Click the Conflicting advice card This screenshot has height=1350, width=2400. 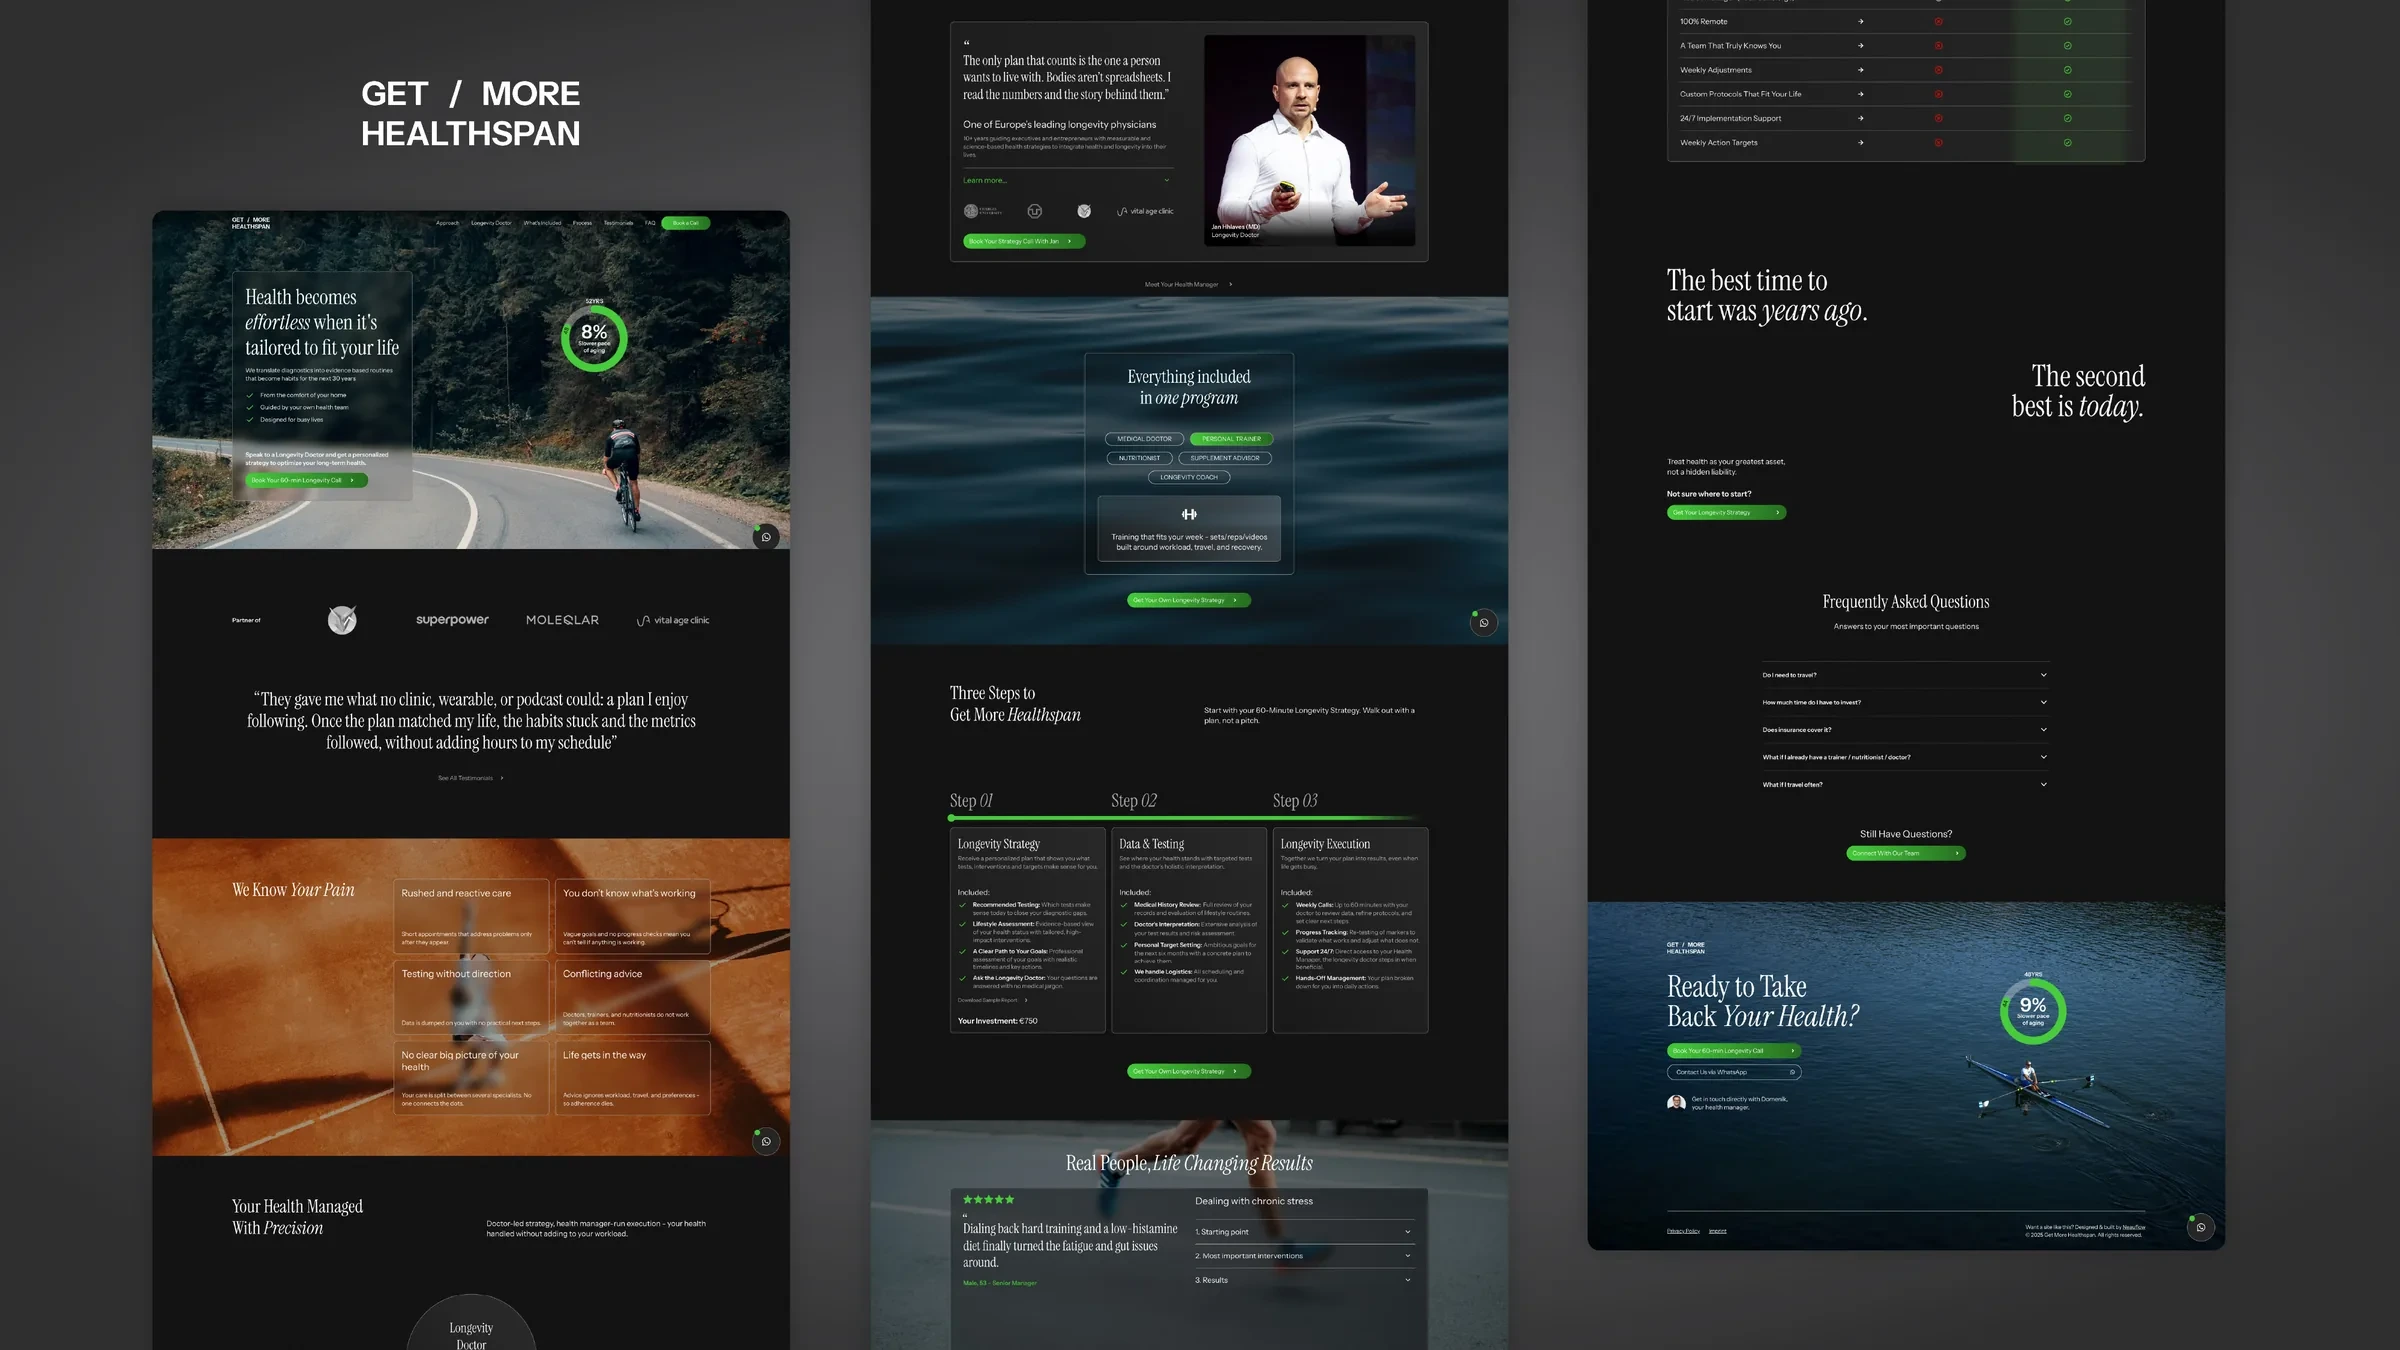(633, 998)
